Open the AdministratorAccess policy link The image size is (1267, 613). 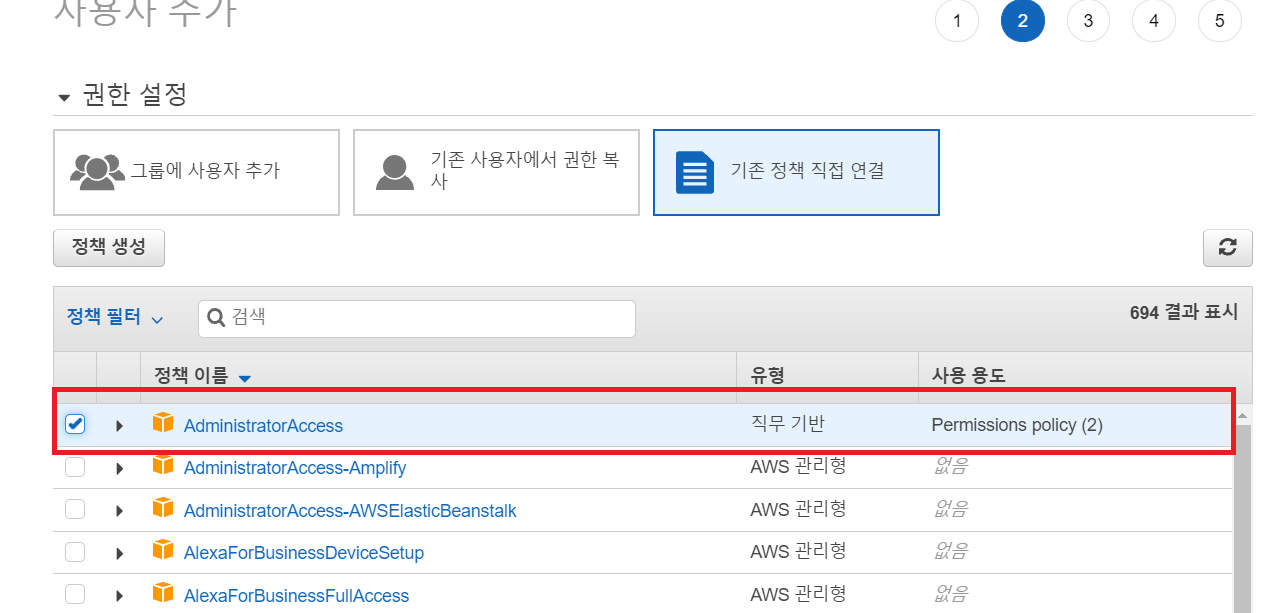pos(263,426)
